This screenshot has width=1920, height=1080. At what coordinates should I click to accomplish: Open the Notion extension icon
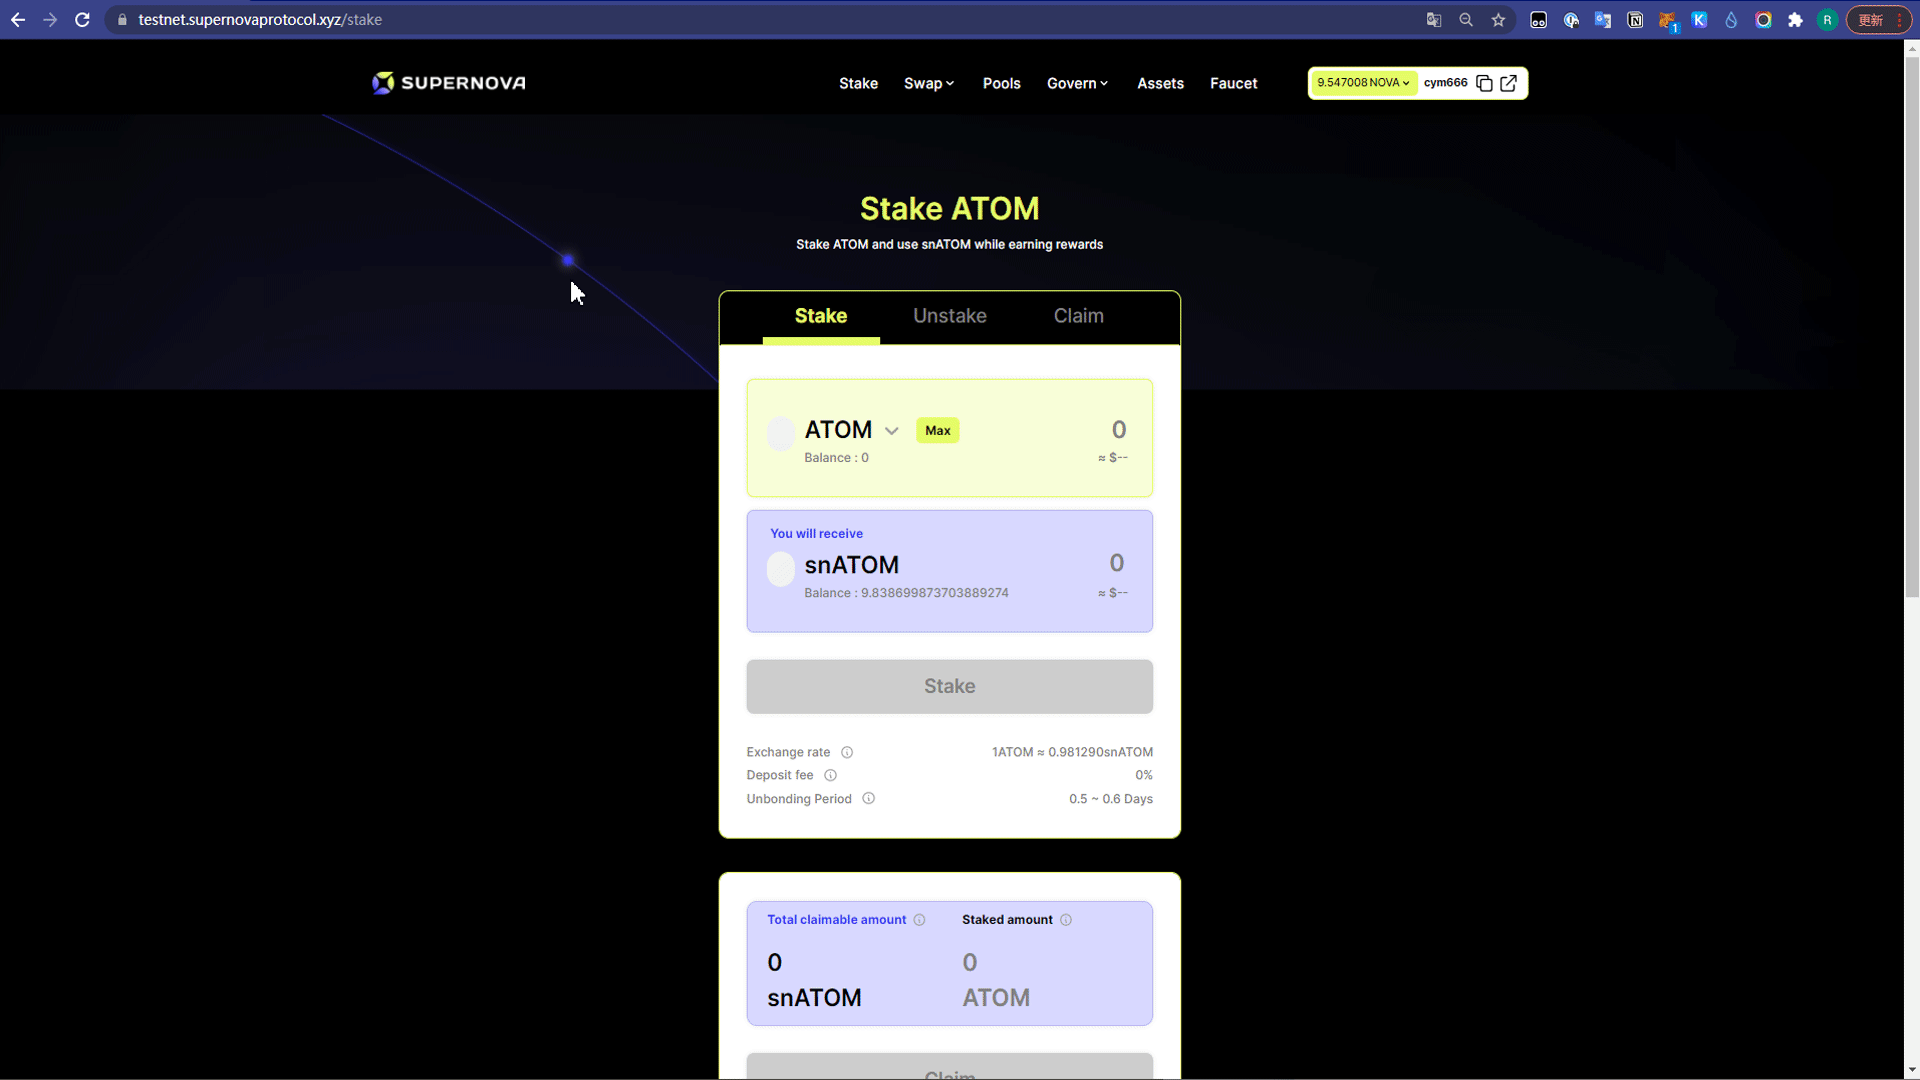coord(1635,20)
